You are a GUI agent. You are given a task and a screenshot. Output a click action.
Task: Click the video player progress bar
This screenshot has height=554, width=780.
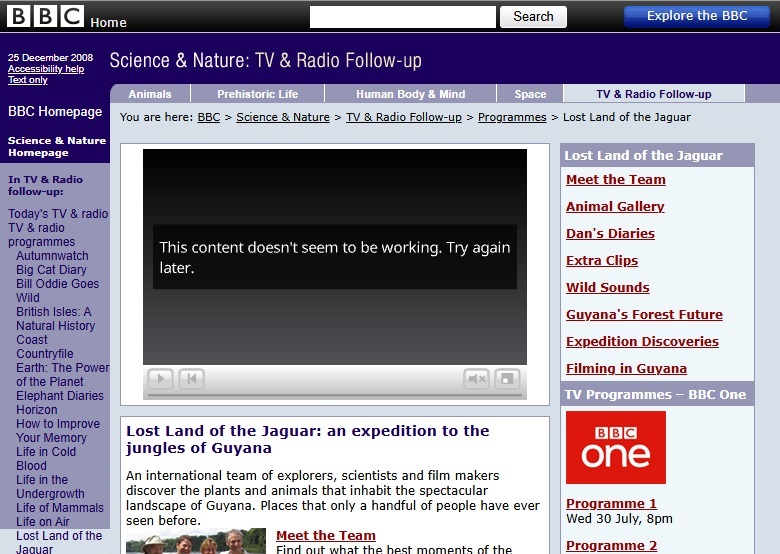pyautogui.click(x=335, y=395)
